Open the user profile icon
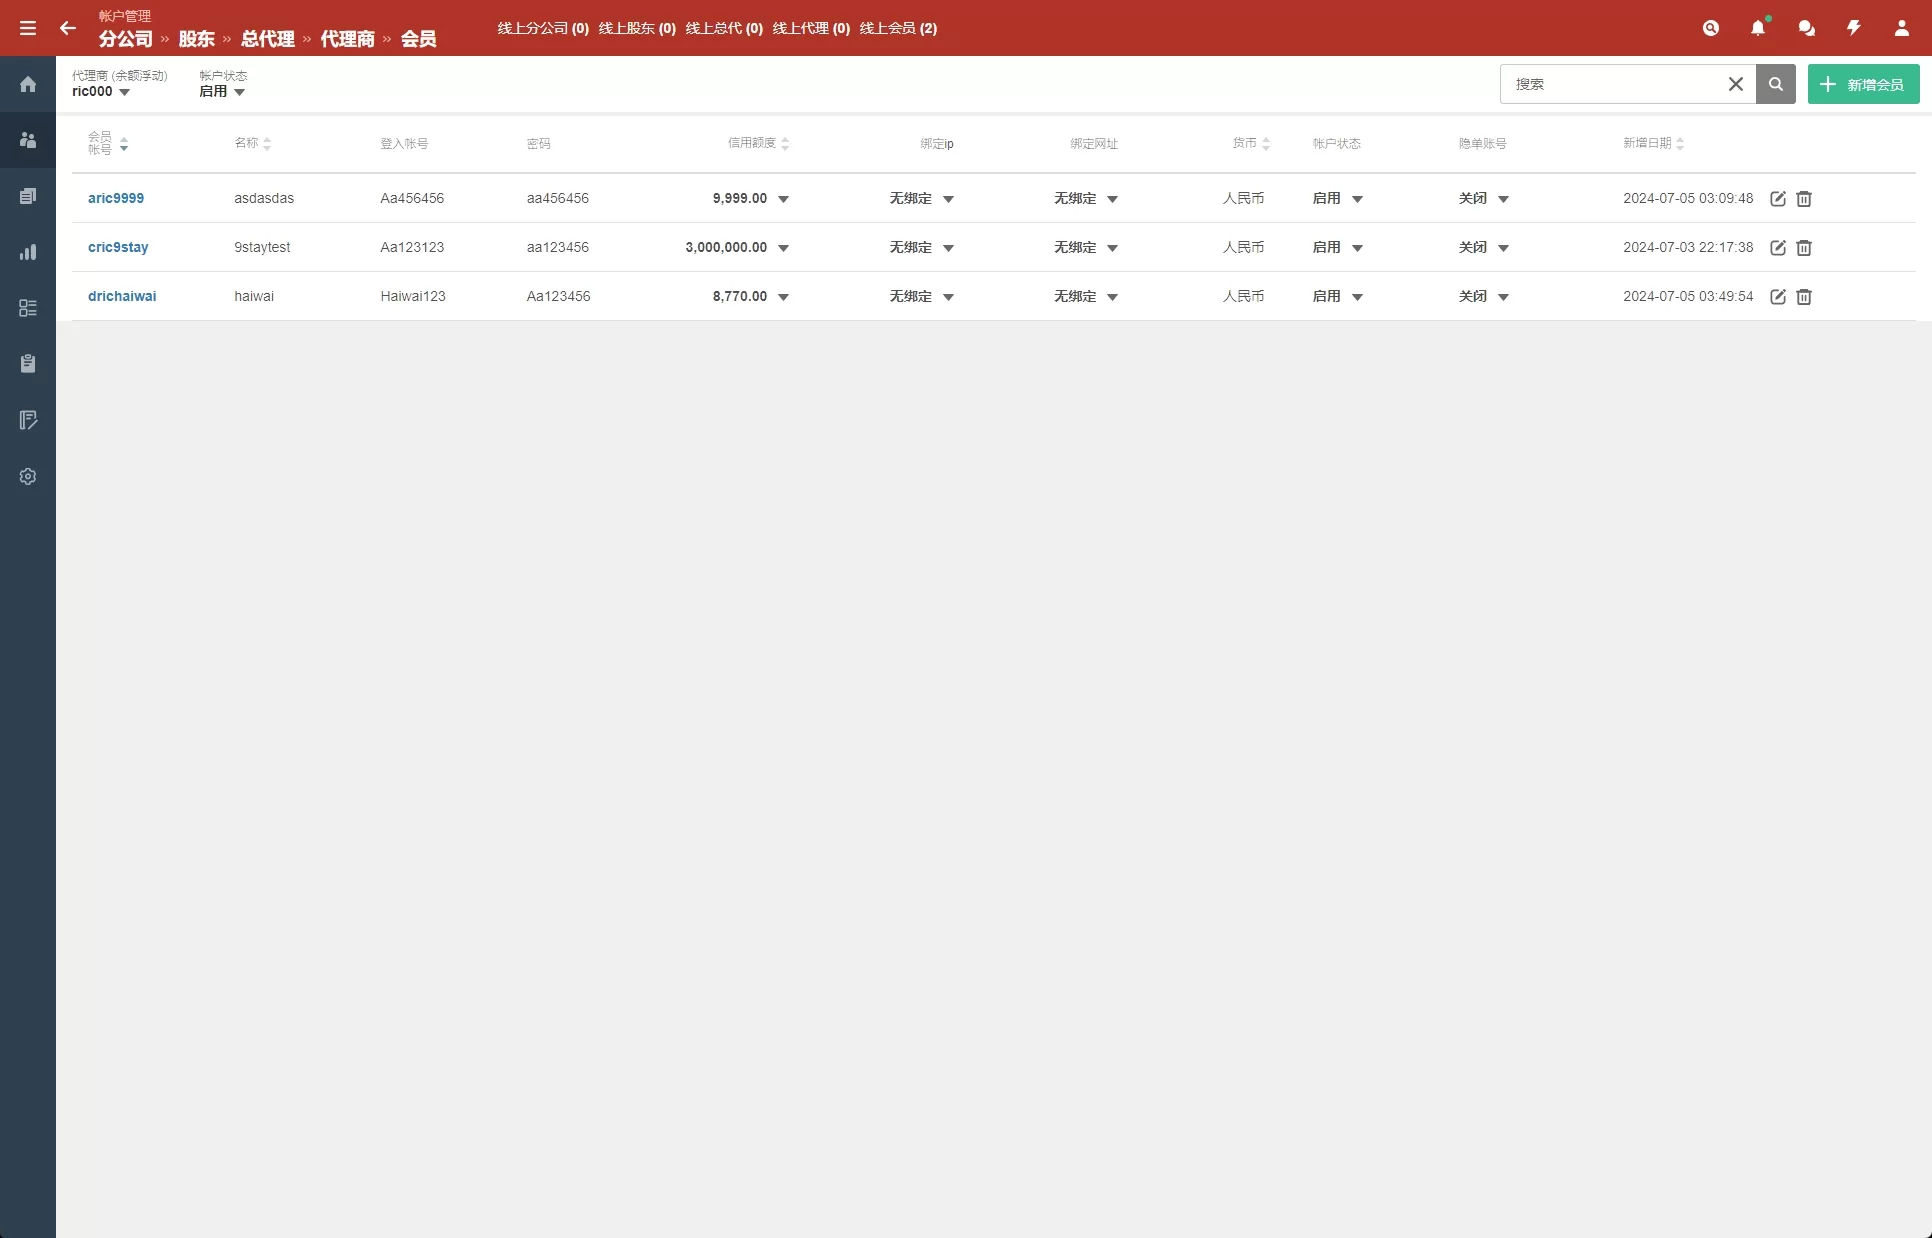Image resolution: width=1932 pixels, height=1238 pixels. coord(1902,28)
